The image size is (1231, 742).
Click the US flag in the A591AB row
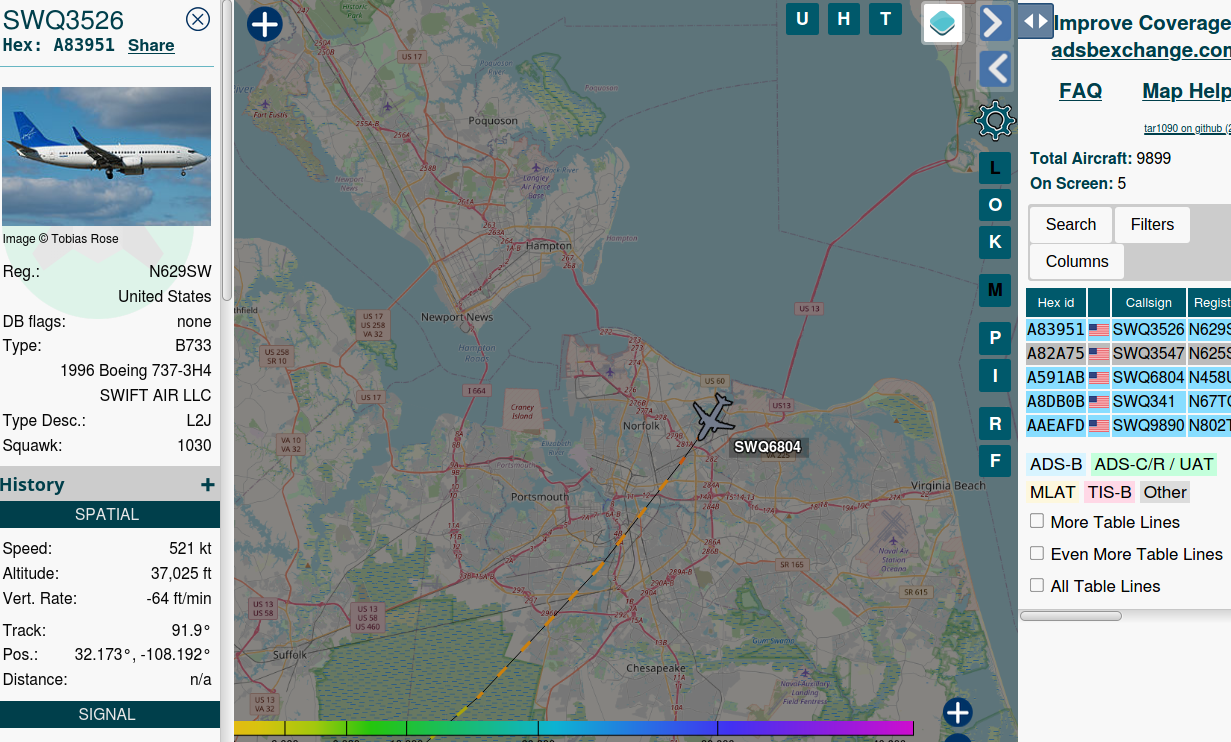(1099, 377)
